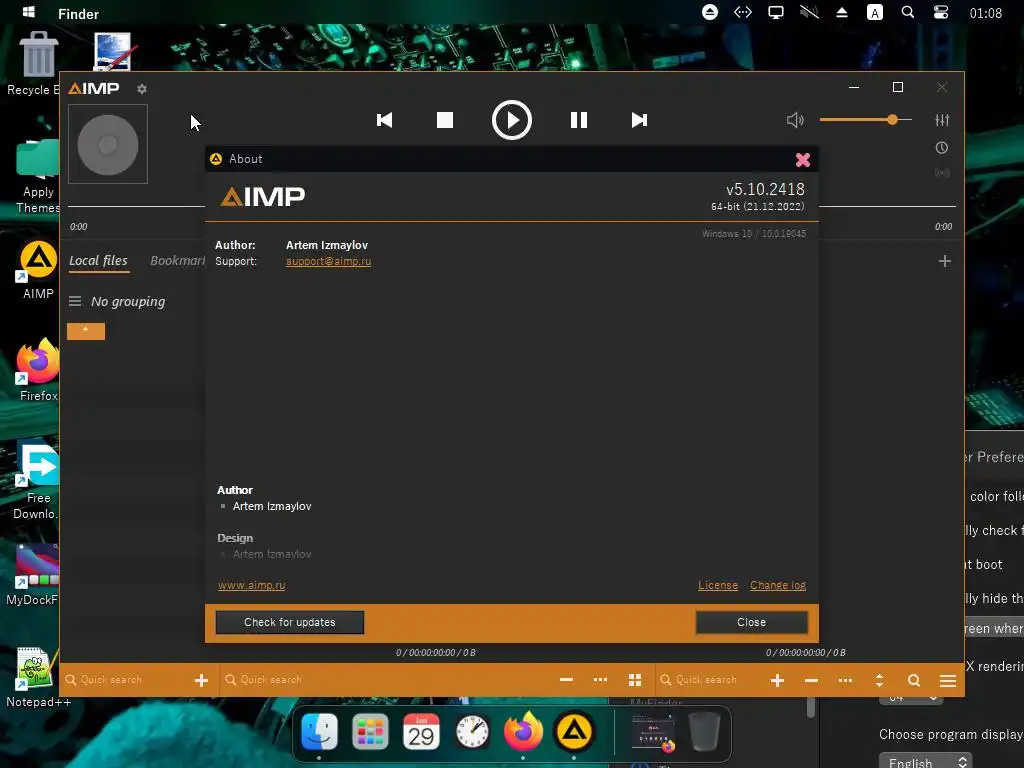Open the Finder menu in top bar

78,14
